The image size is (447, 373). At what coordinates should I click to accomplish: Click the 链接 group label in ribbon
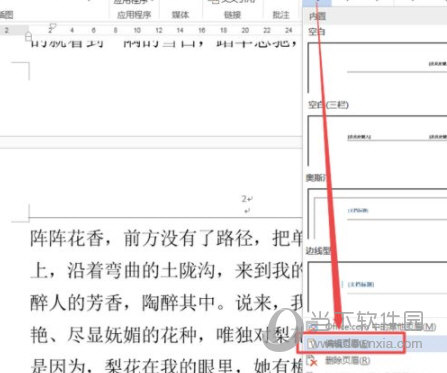[x=232, y=15]
